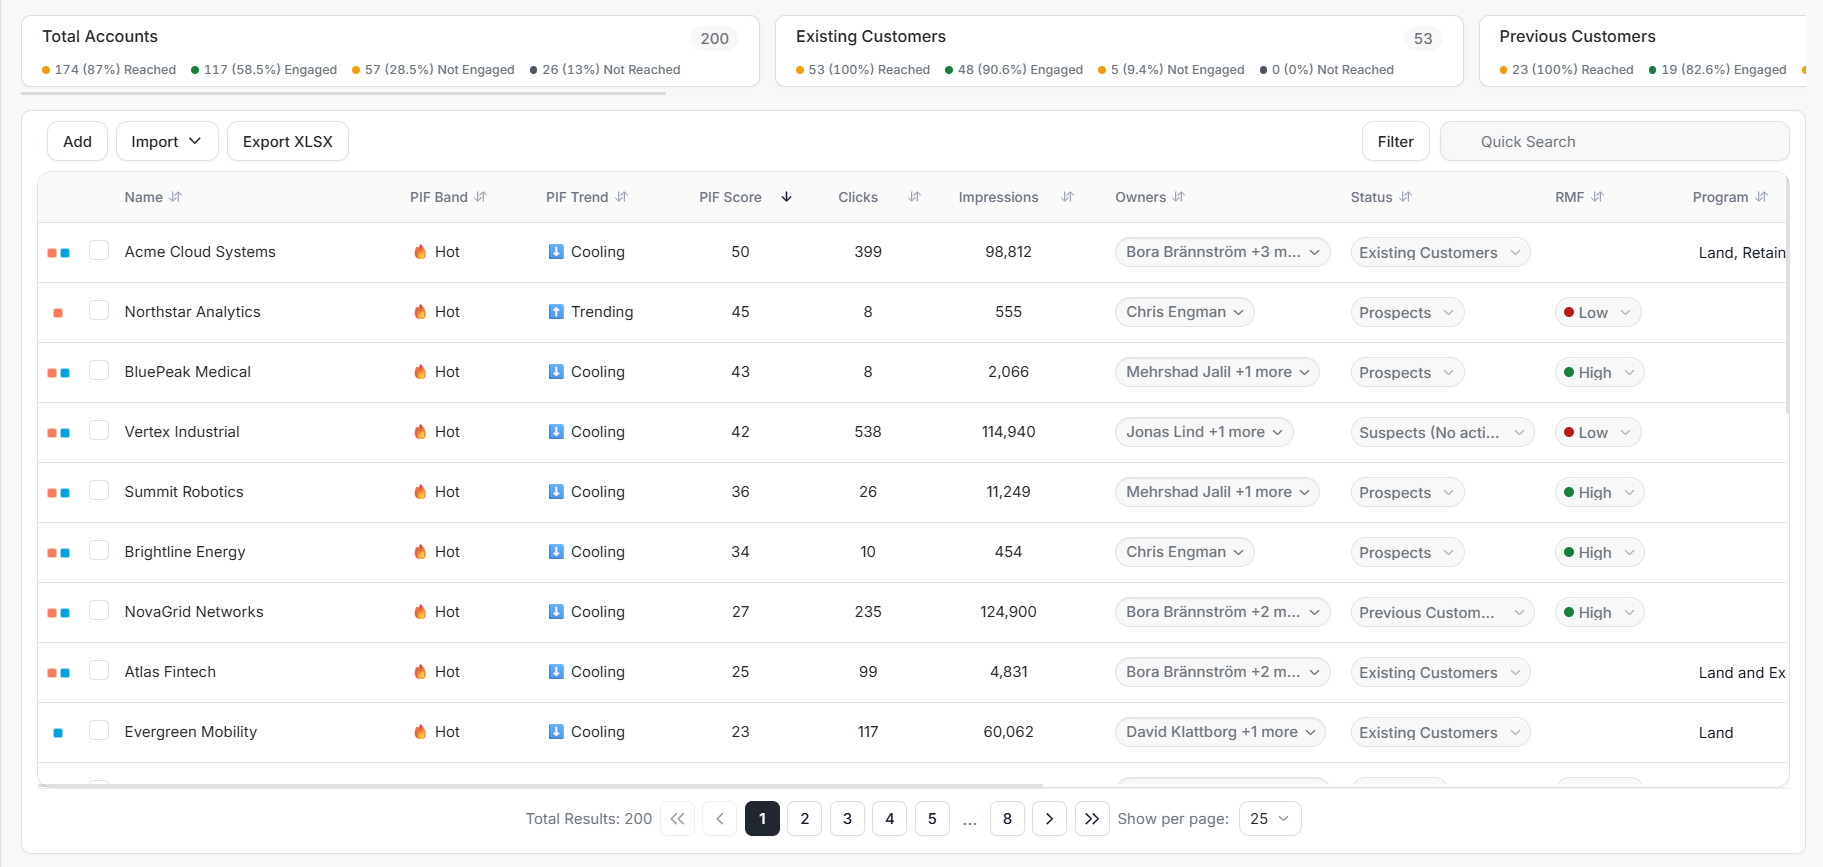Switch to page 8

[x=1007, y=819]
